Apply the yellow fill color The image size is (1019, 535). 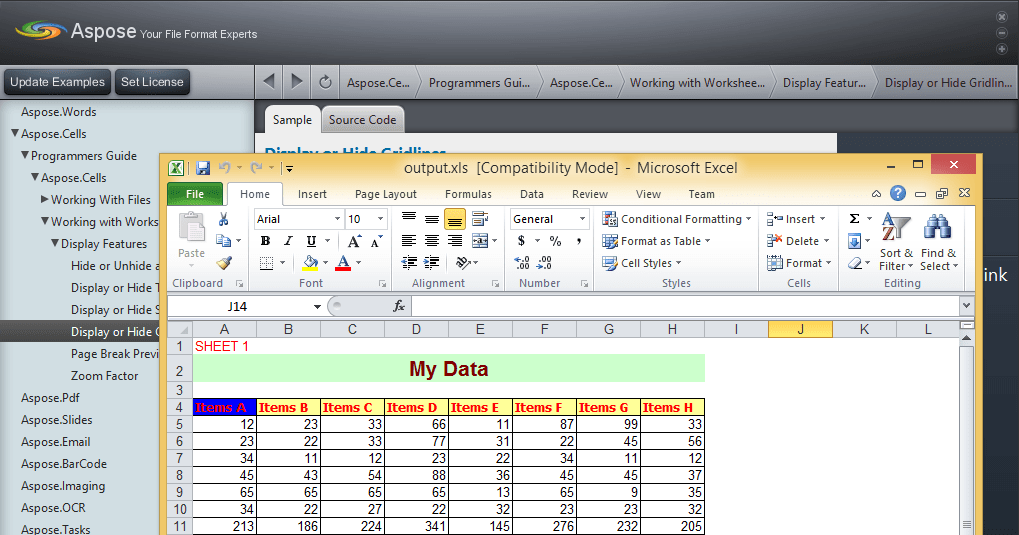point(310,263)
